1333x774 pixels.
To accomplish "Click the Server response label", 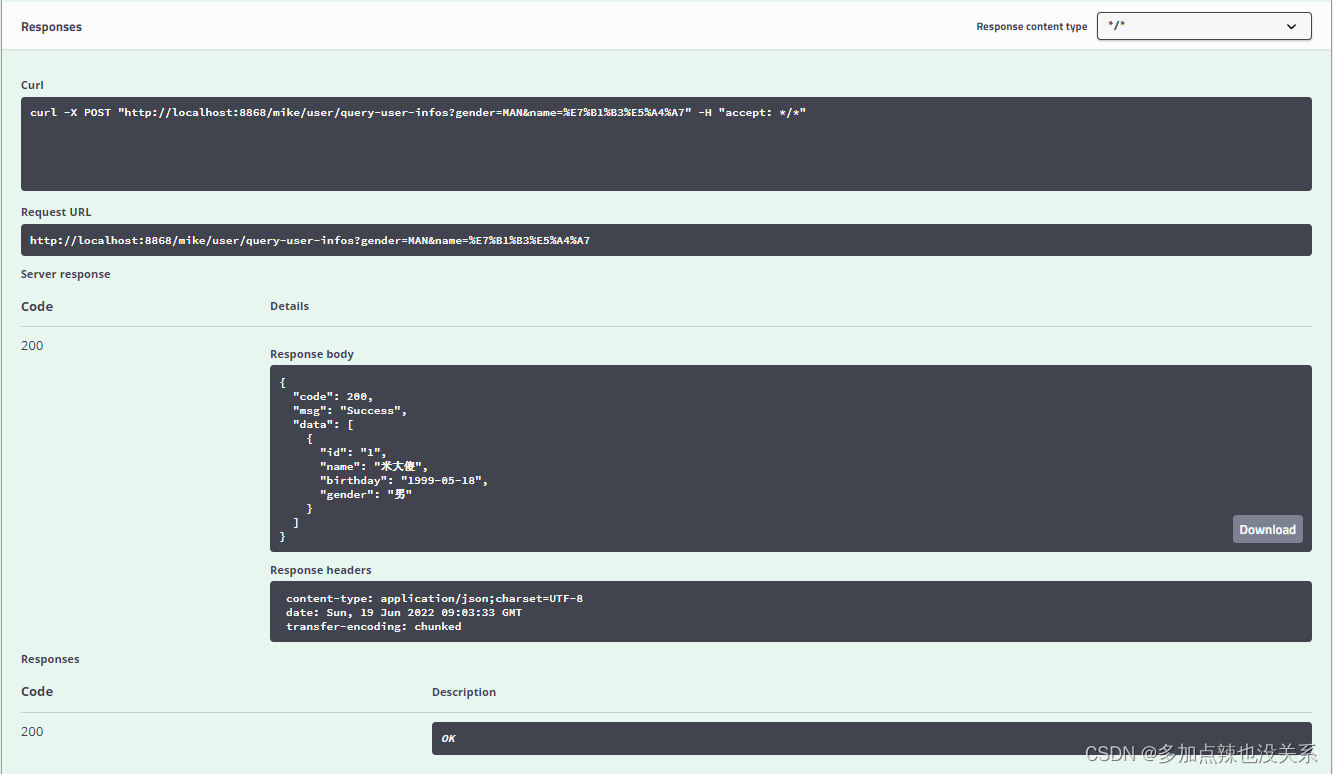I will tap(66, 274).
